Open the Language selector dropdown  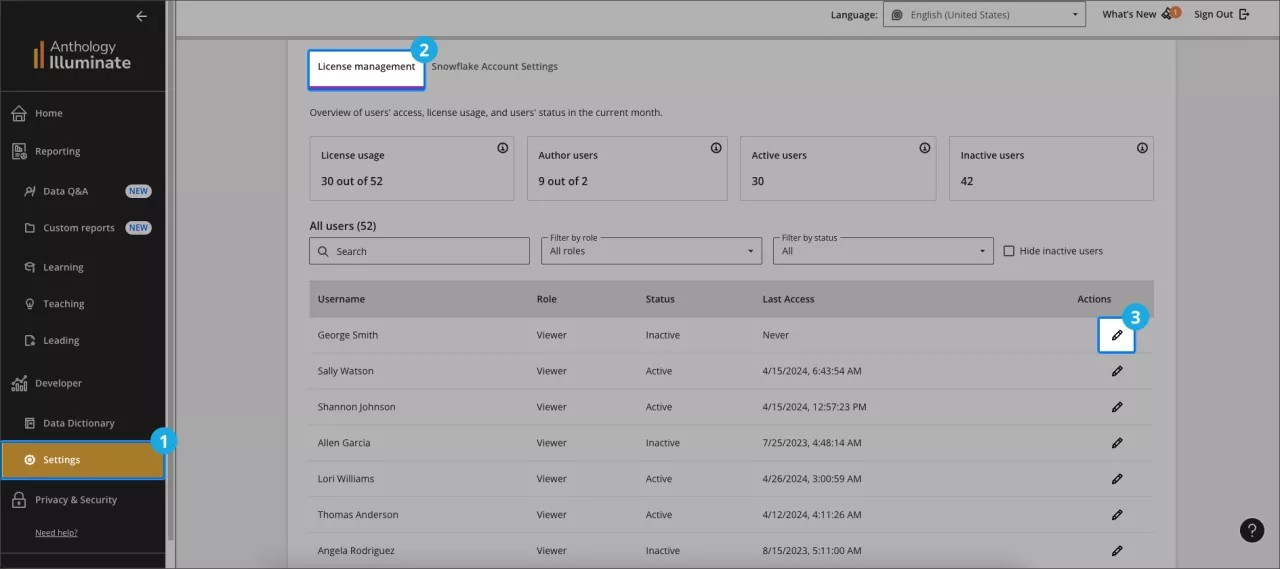click(x=984, y=15)
